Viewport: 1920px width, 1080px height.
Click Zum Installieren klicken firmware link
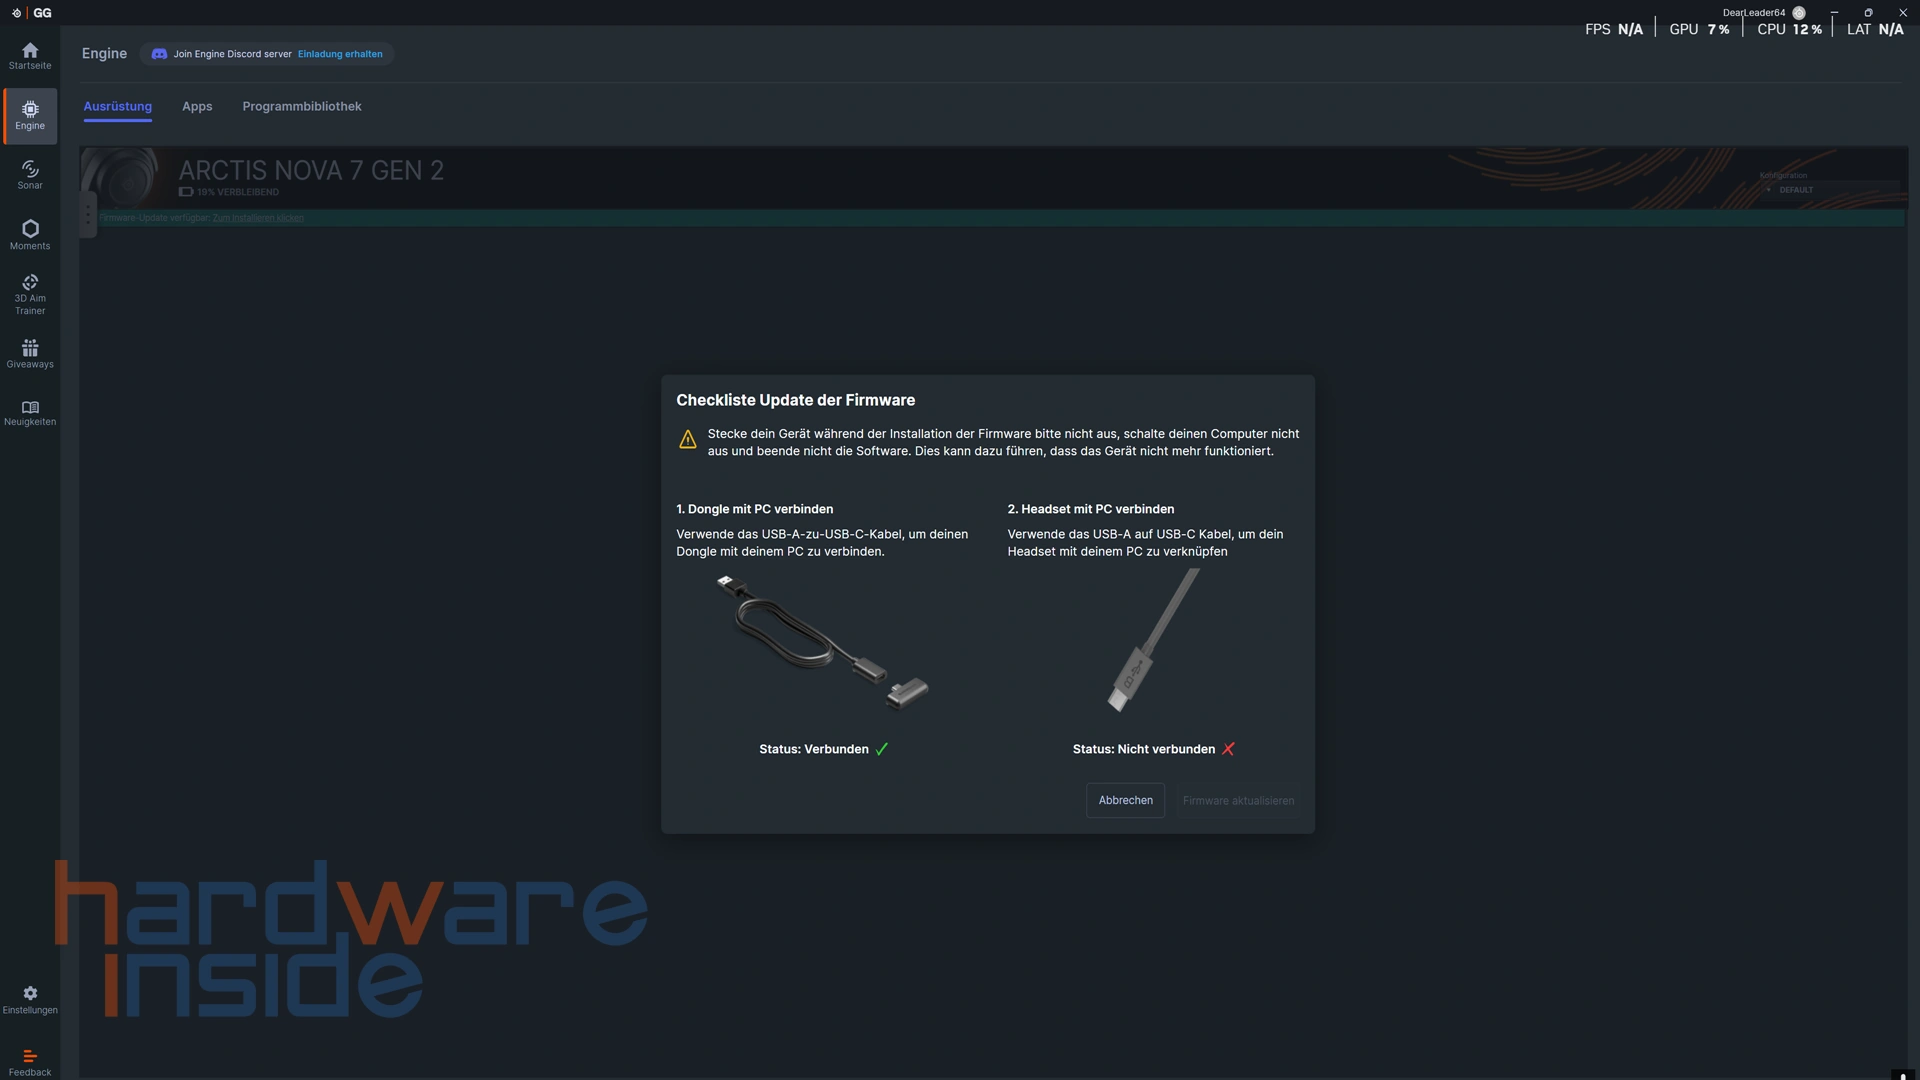pyautogui.click(x=258, y=218)
